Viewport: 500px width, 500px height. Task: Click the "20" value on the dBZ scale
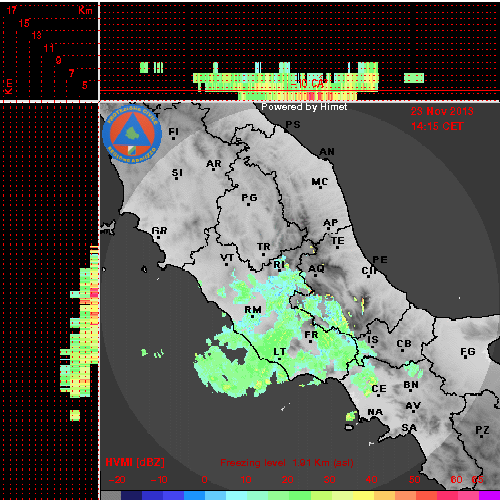pyautogui.click(x=287, y=480)
